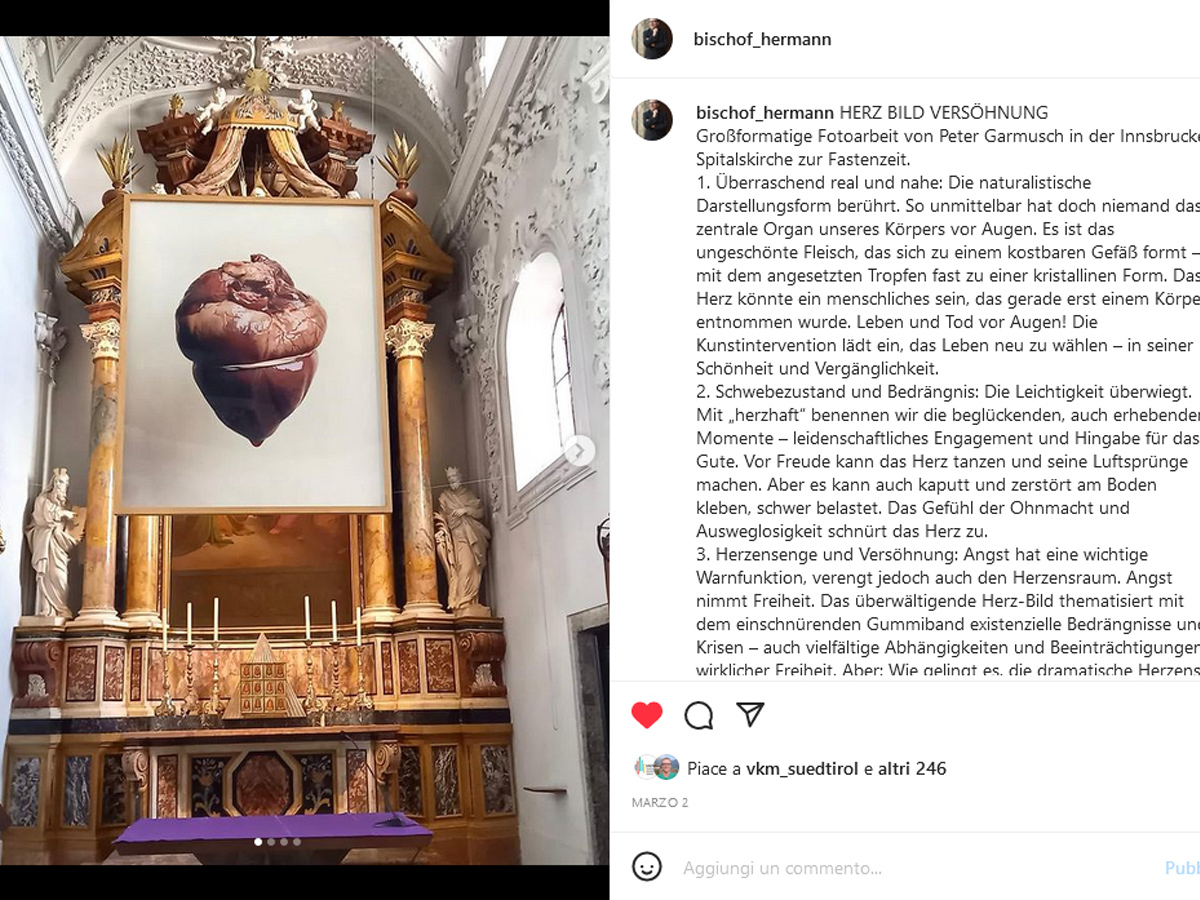
Task: Click the altar photo of heart artwork
Action: click(x=305, y=450)
